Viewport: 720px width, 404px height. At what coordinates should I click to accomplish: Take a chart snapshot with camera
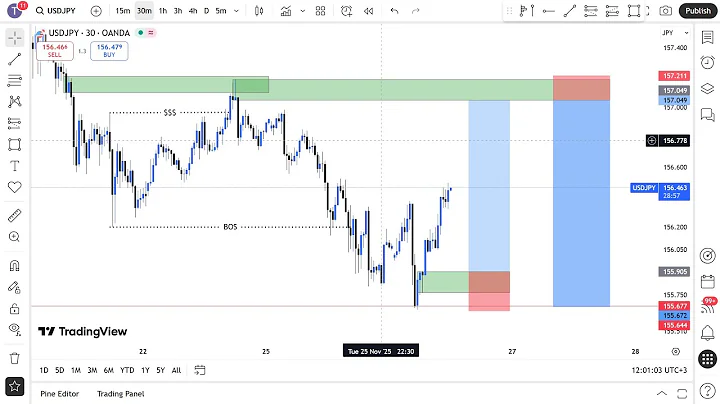[x=665, y=11]
